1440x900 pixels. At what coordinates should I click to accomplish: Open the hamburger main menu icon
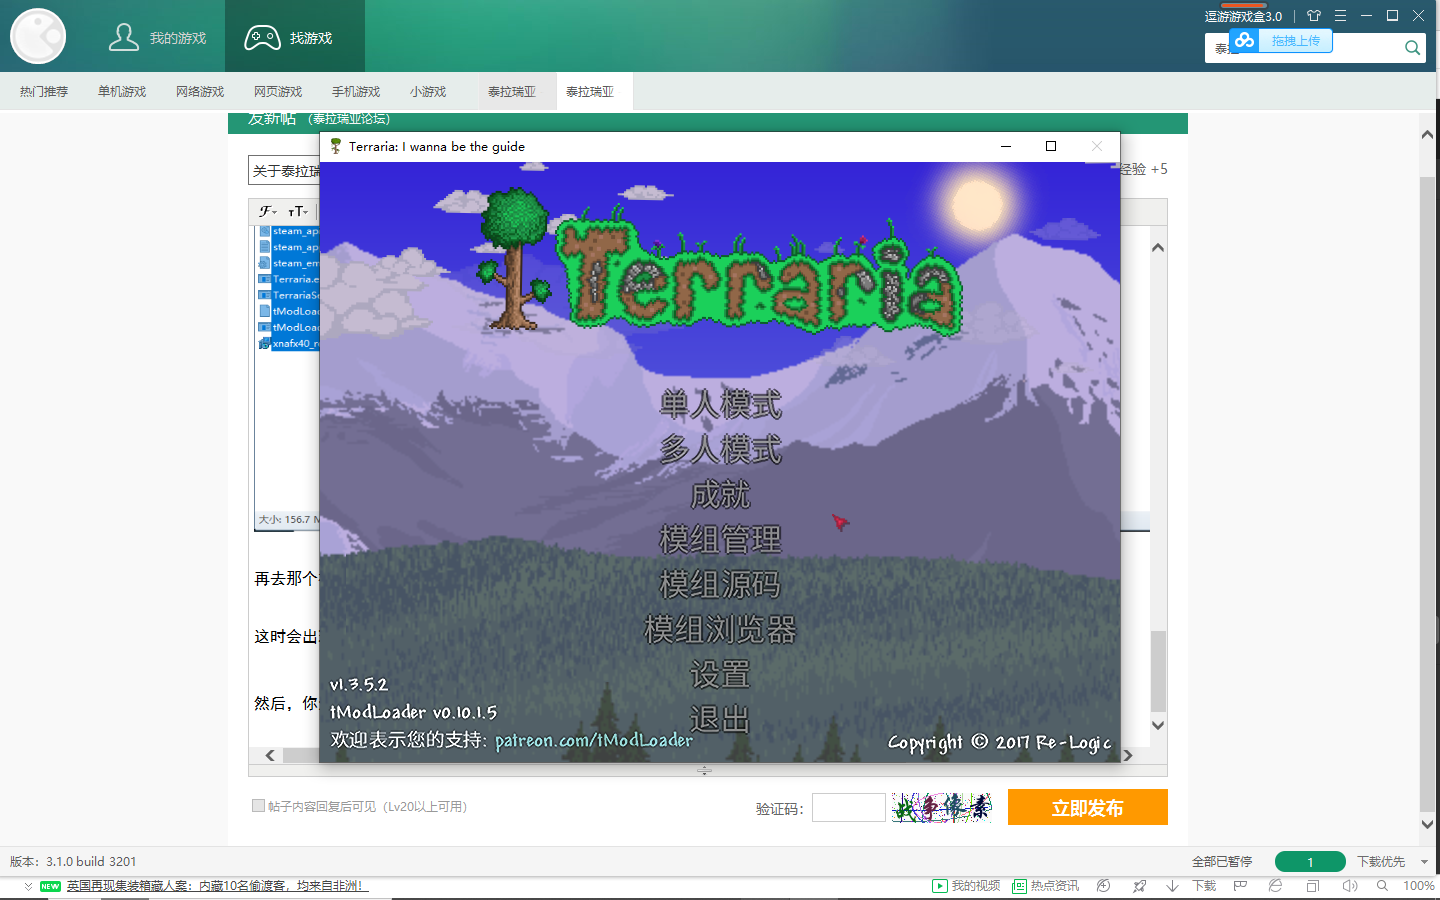(1340, 16)
